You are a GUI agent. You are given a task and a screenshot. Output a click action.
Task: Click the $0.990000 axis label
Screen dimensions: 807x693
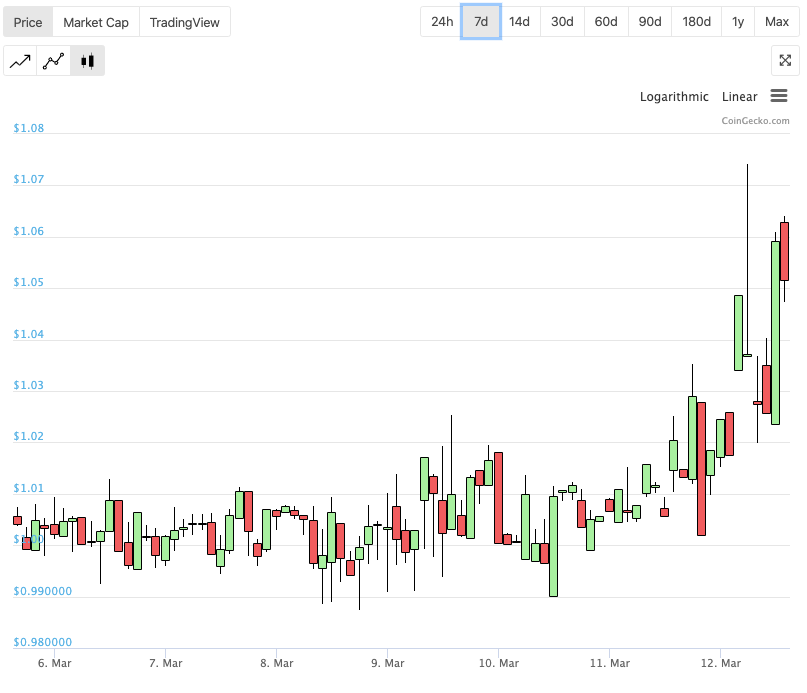point(43,591)
